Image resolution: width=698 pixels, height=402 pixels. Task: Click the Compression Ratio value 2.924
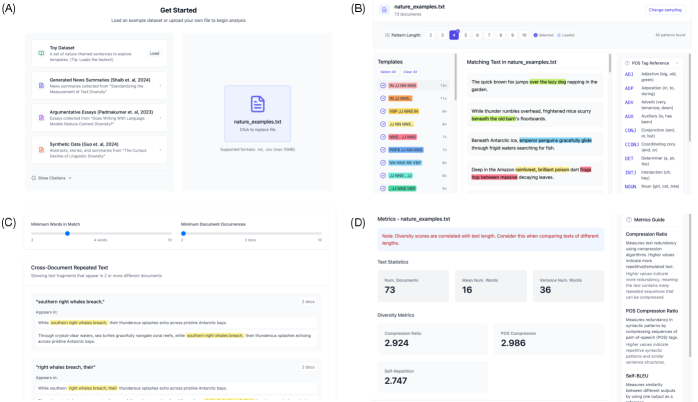(x=397, y=343)
